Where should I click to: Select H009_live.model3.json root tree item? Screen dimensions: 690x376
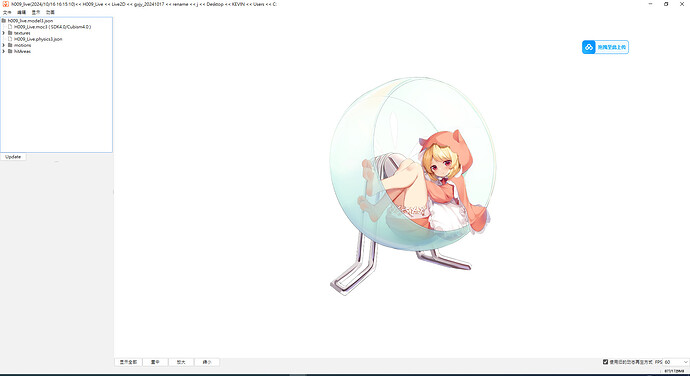point(30,21)
